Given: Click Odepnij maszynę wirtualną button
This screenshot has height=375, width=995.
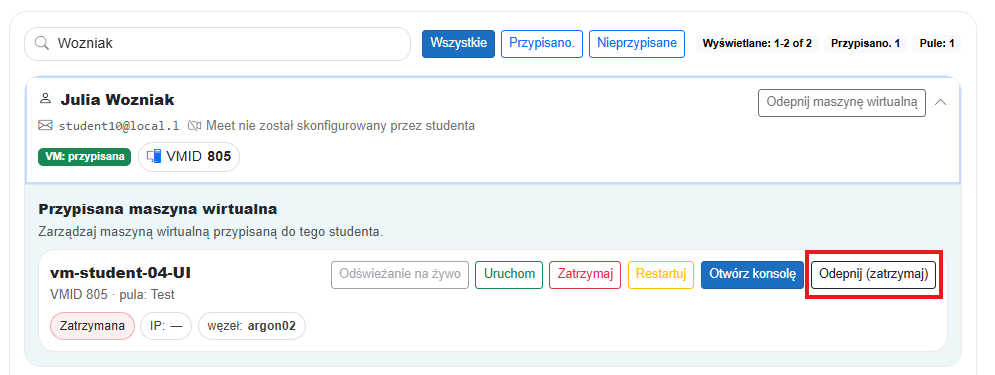Looking at the screenshot, I should pos(841,103).
